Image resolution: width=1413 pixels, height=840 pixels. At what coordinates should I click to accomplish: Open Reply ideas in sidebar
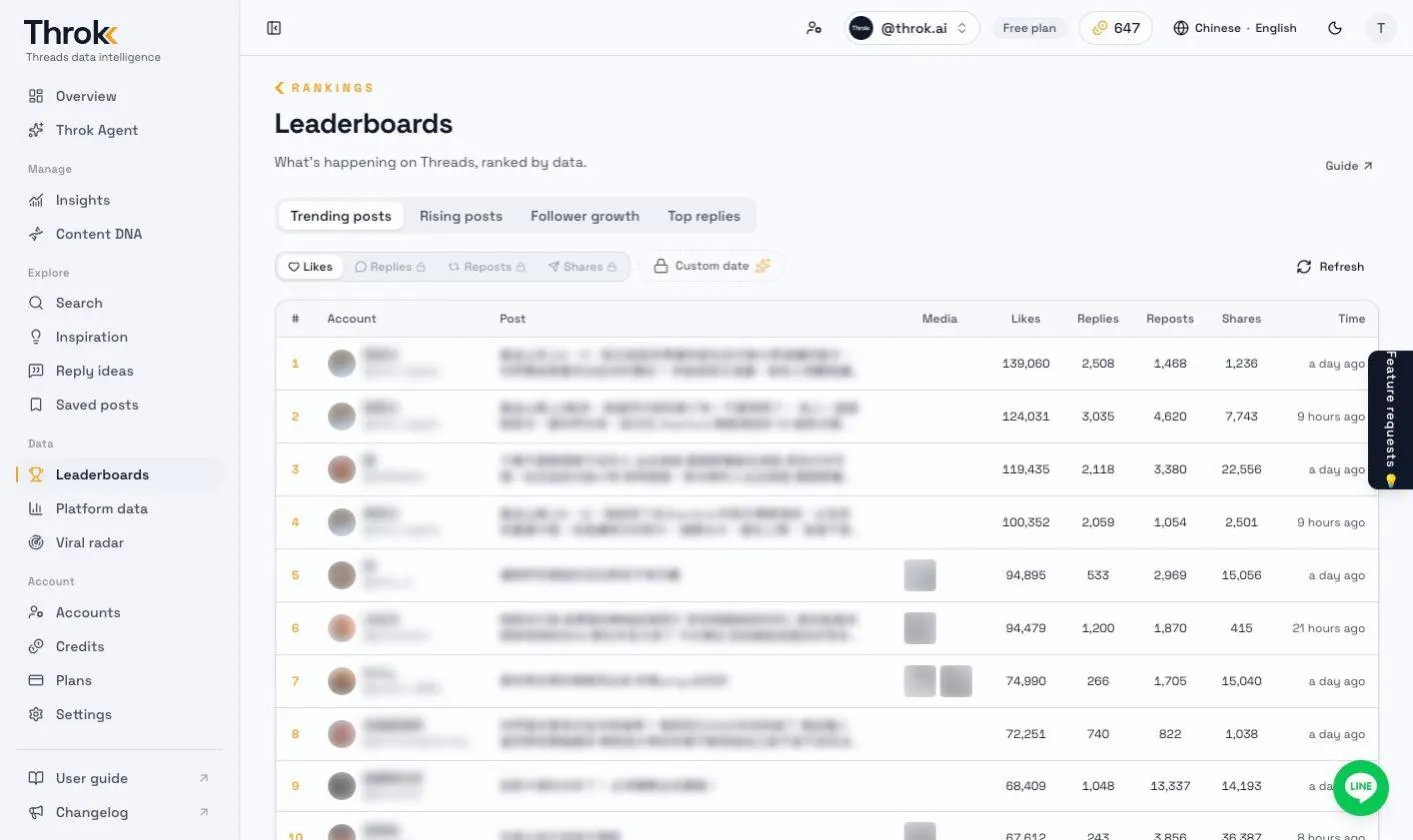pos(120,371)
